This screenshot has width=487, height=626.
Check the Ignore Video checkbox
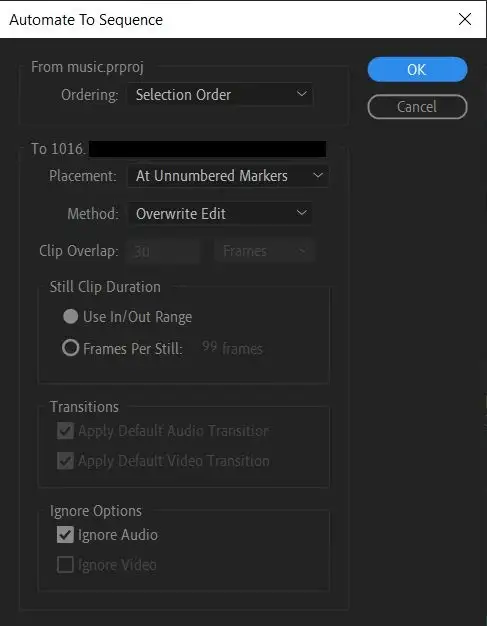pyautogui.click(x=65, y=565)
